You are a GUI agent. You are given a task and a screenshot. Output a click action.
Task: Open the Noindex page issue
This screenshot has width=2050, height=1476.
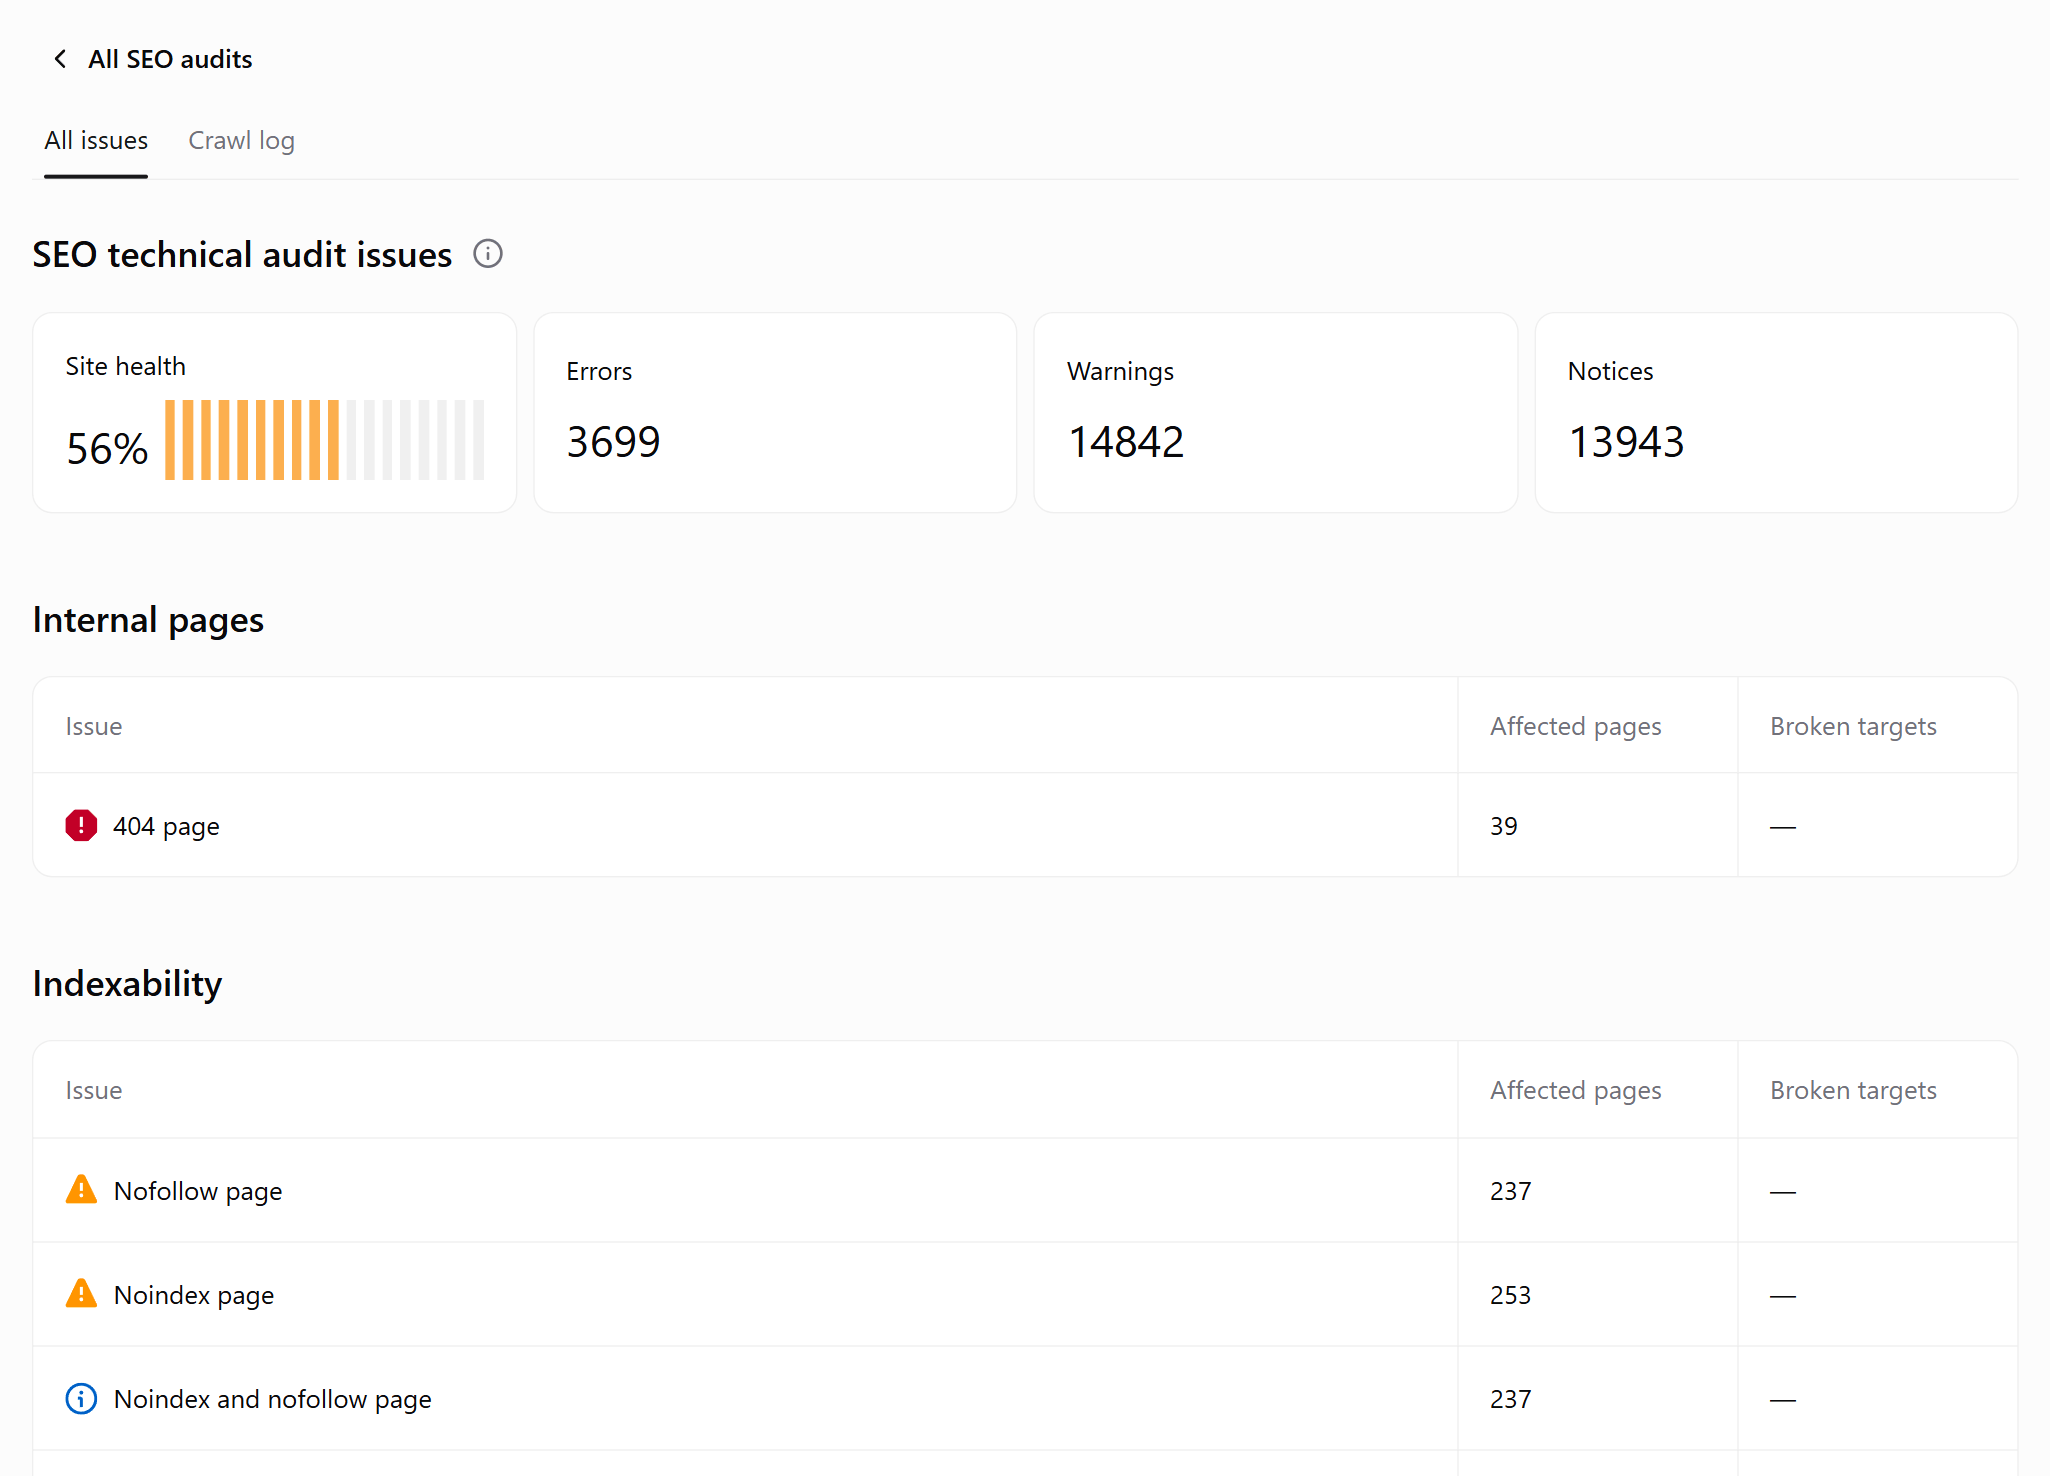[x=194, y=1295]
